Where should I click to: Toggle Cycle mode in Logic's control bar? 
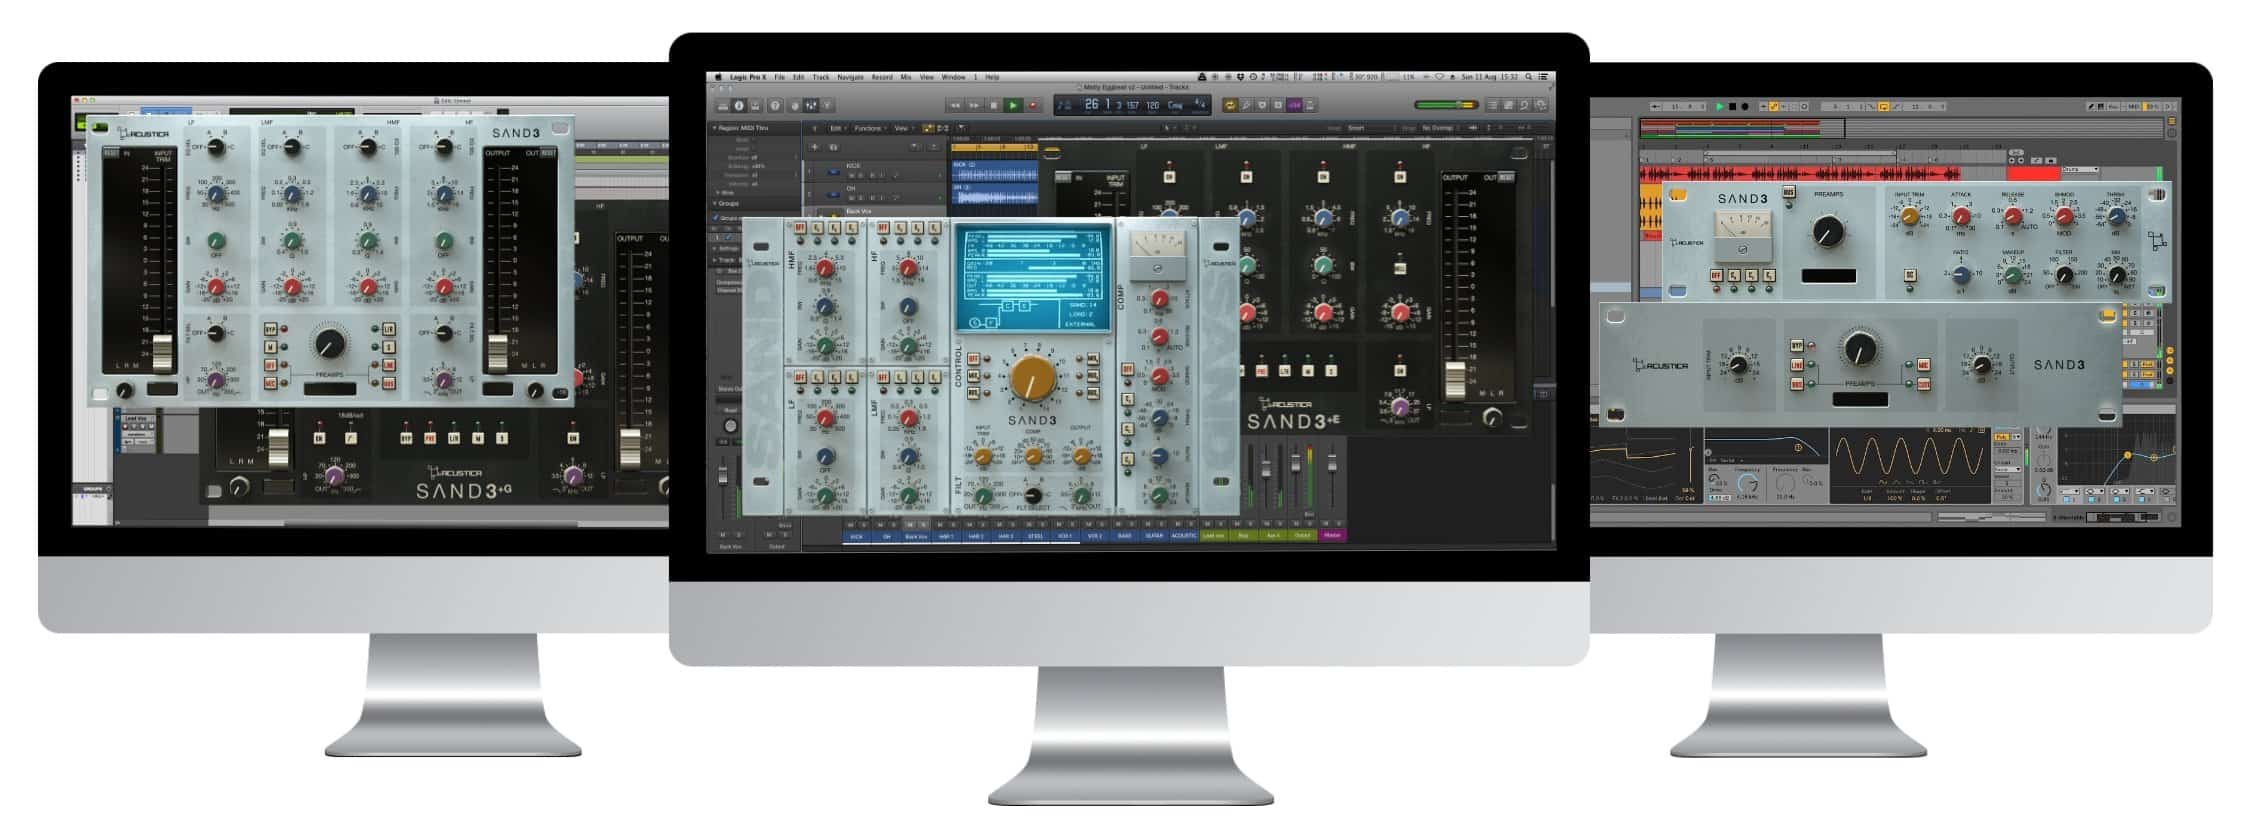click(1230, 105)
